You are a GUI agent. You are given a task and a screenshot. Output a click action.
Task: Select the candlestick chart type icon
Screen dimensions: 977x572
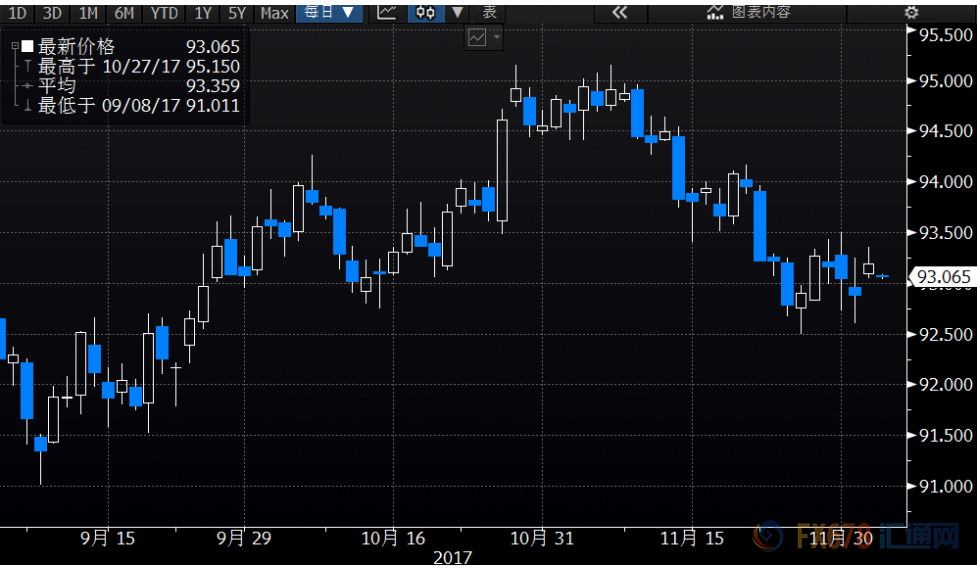pos(426,12)
